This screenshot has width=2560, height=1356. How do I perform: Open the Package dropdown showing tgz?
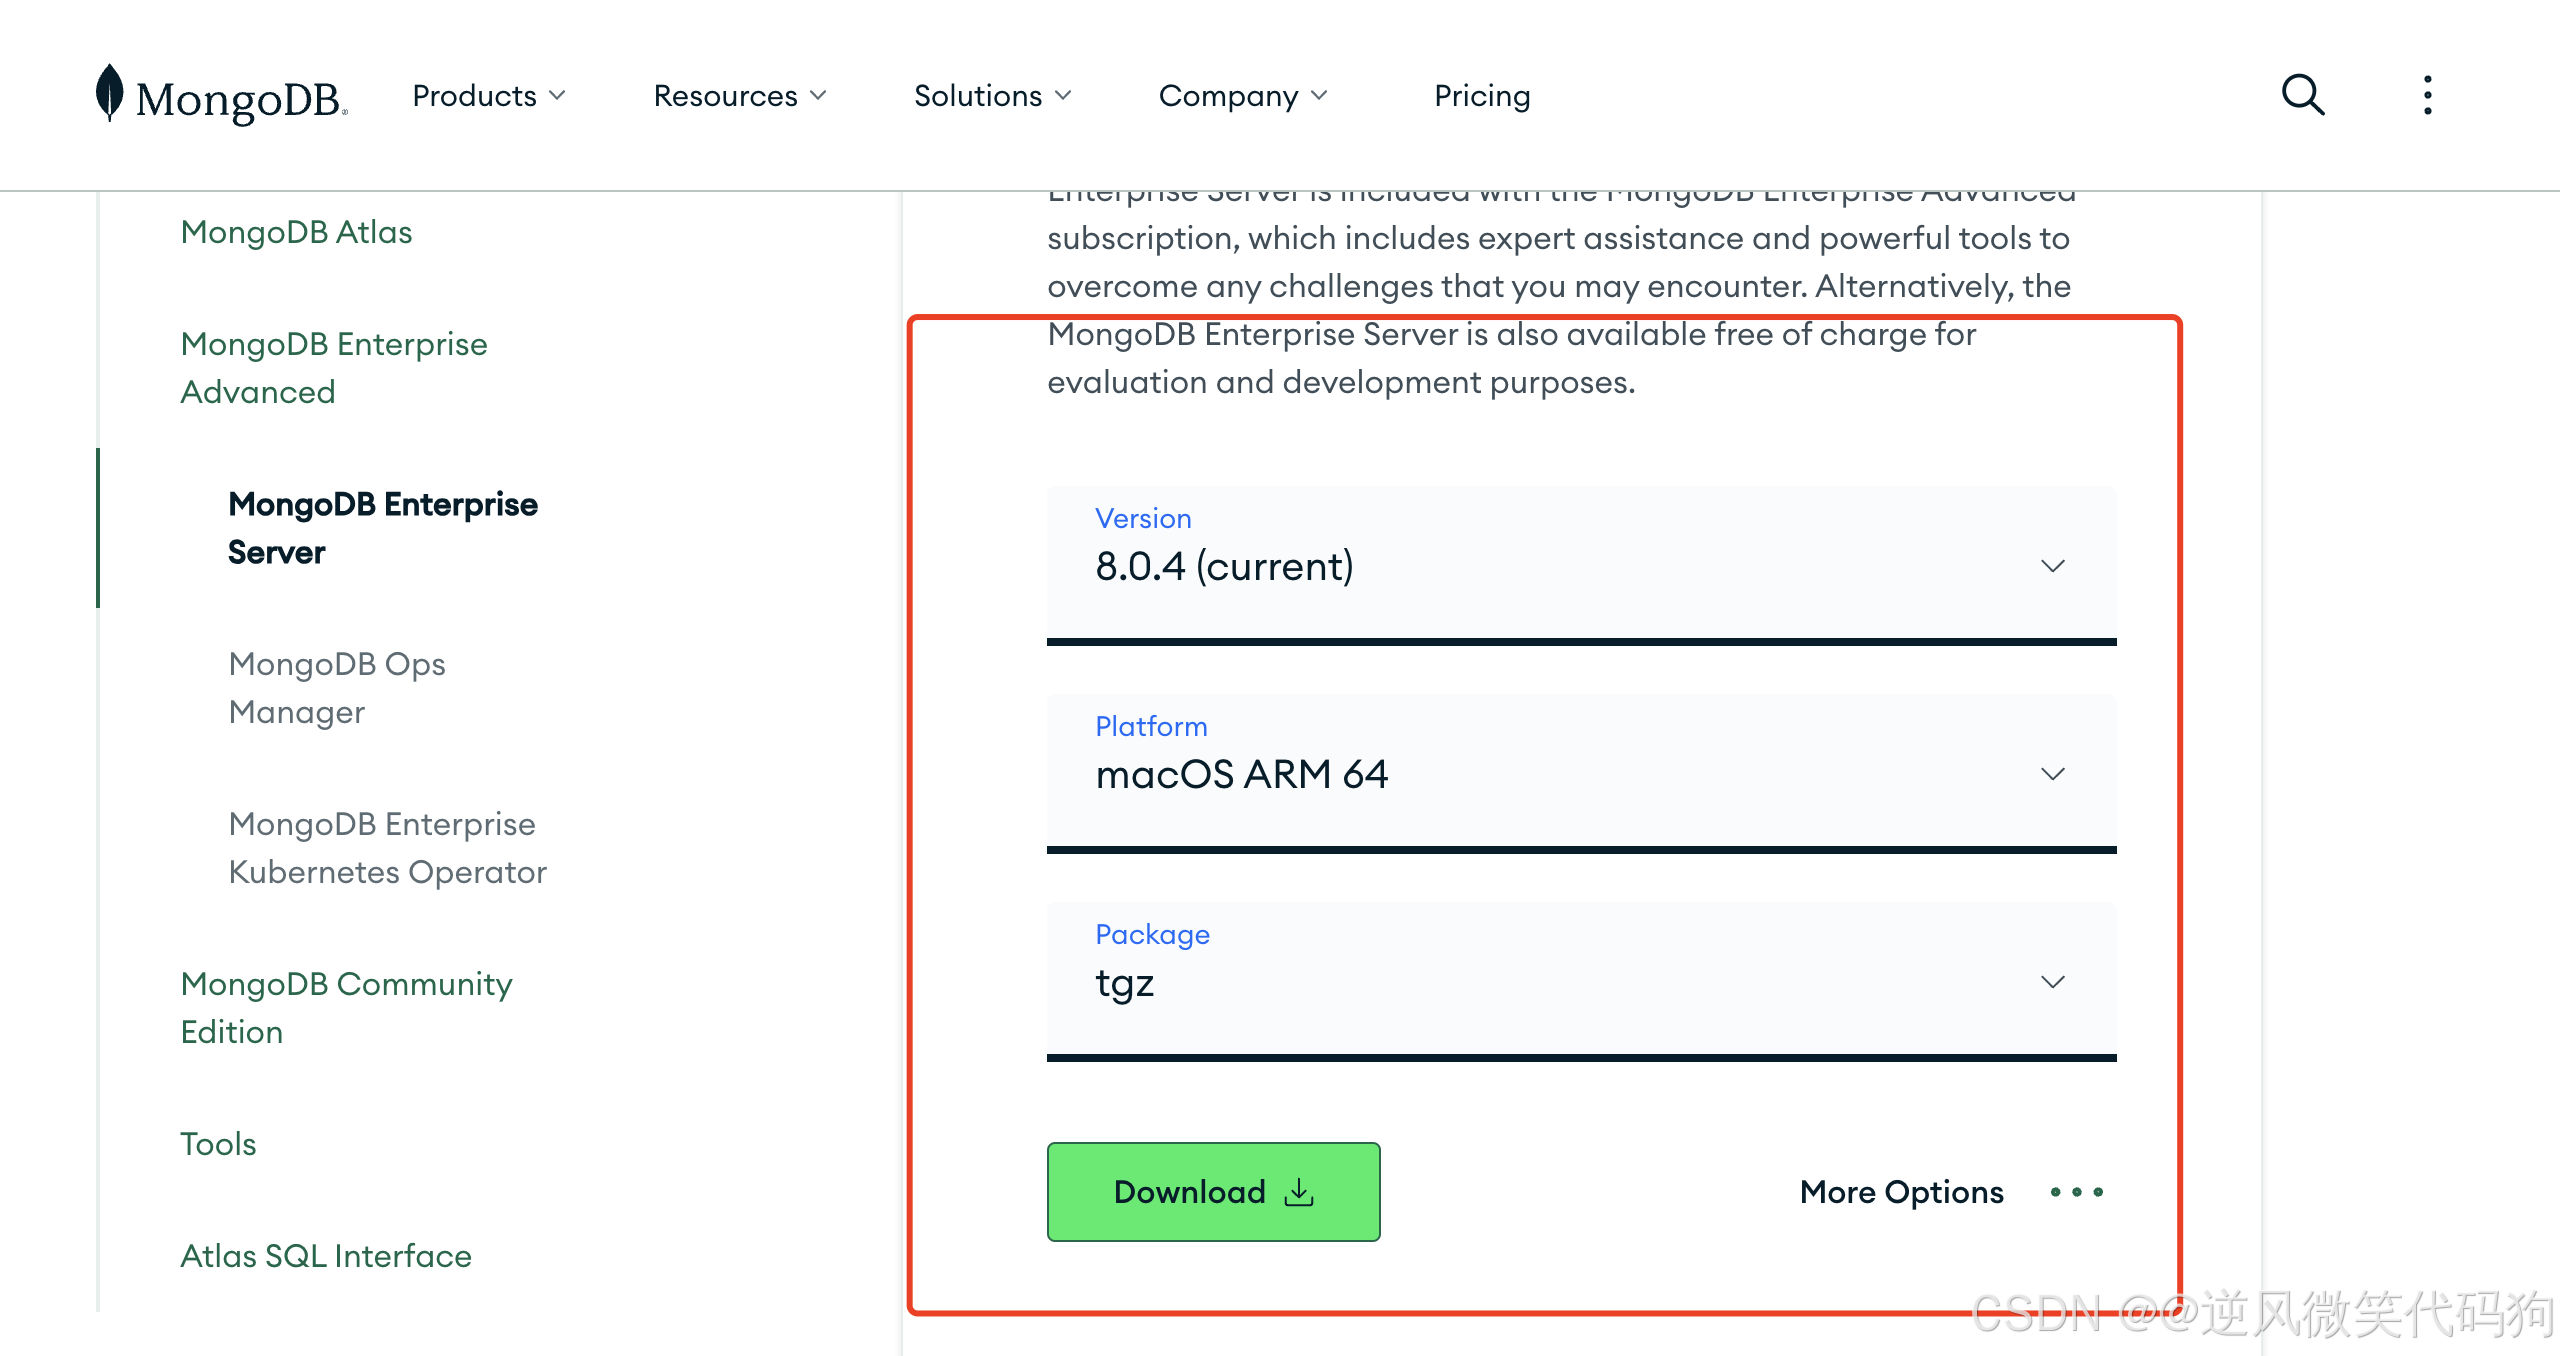[x=1581, y=981]
